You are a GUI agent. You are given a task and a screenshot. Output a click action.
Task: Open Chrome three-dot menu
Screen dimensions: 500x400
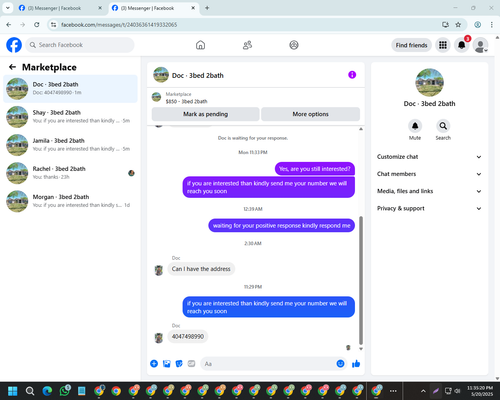pyautogui.click(x=491, y=25)
